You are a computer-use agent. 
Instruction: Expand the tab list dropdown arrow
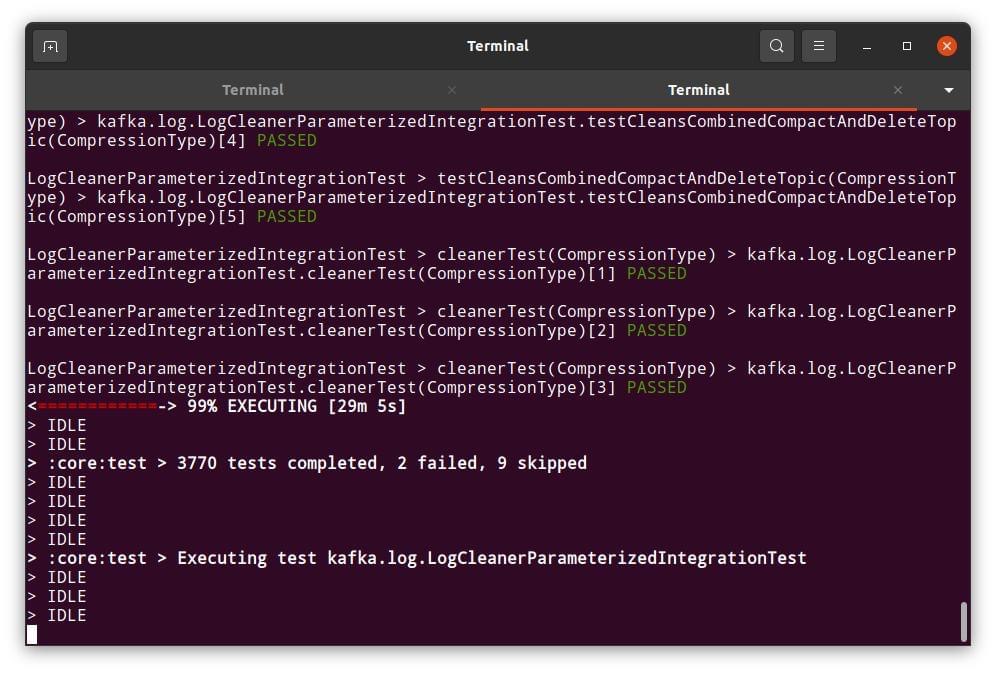948,90
